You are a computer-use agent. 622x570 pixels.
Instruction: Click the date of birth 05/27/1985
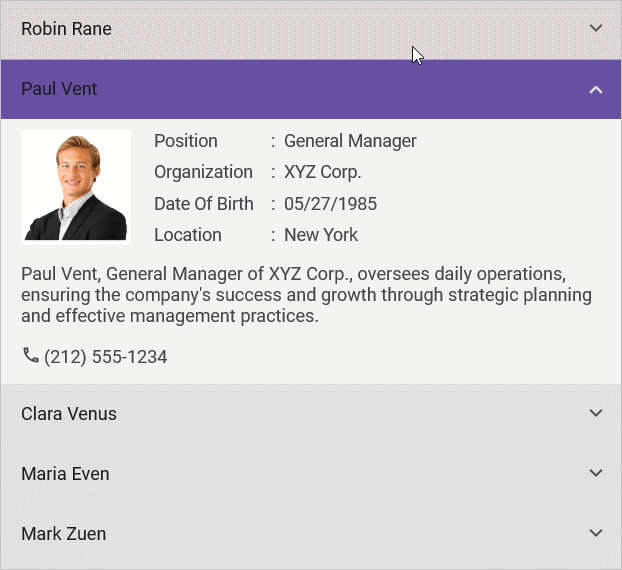(x=330, y=204)
